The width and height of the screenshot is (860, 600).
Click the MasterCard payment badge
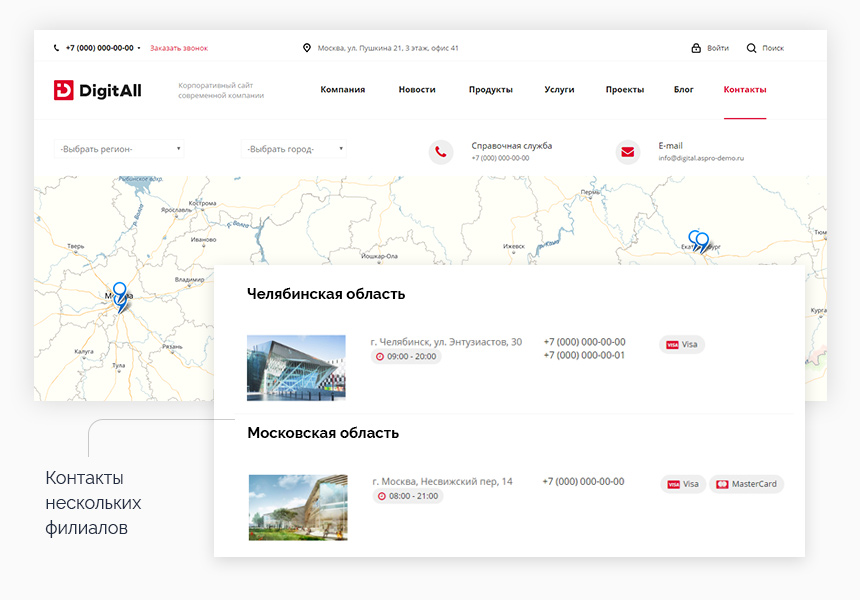(746, 484)
